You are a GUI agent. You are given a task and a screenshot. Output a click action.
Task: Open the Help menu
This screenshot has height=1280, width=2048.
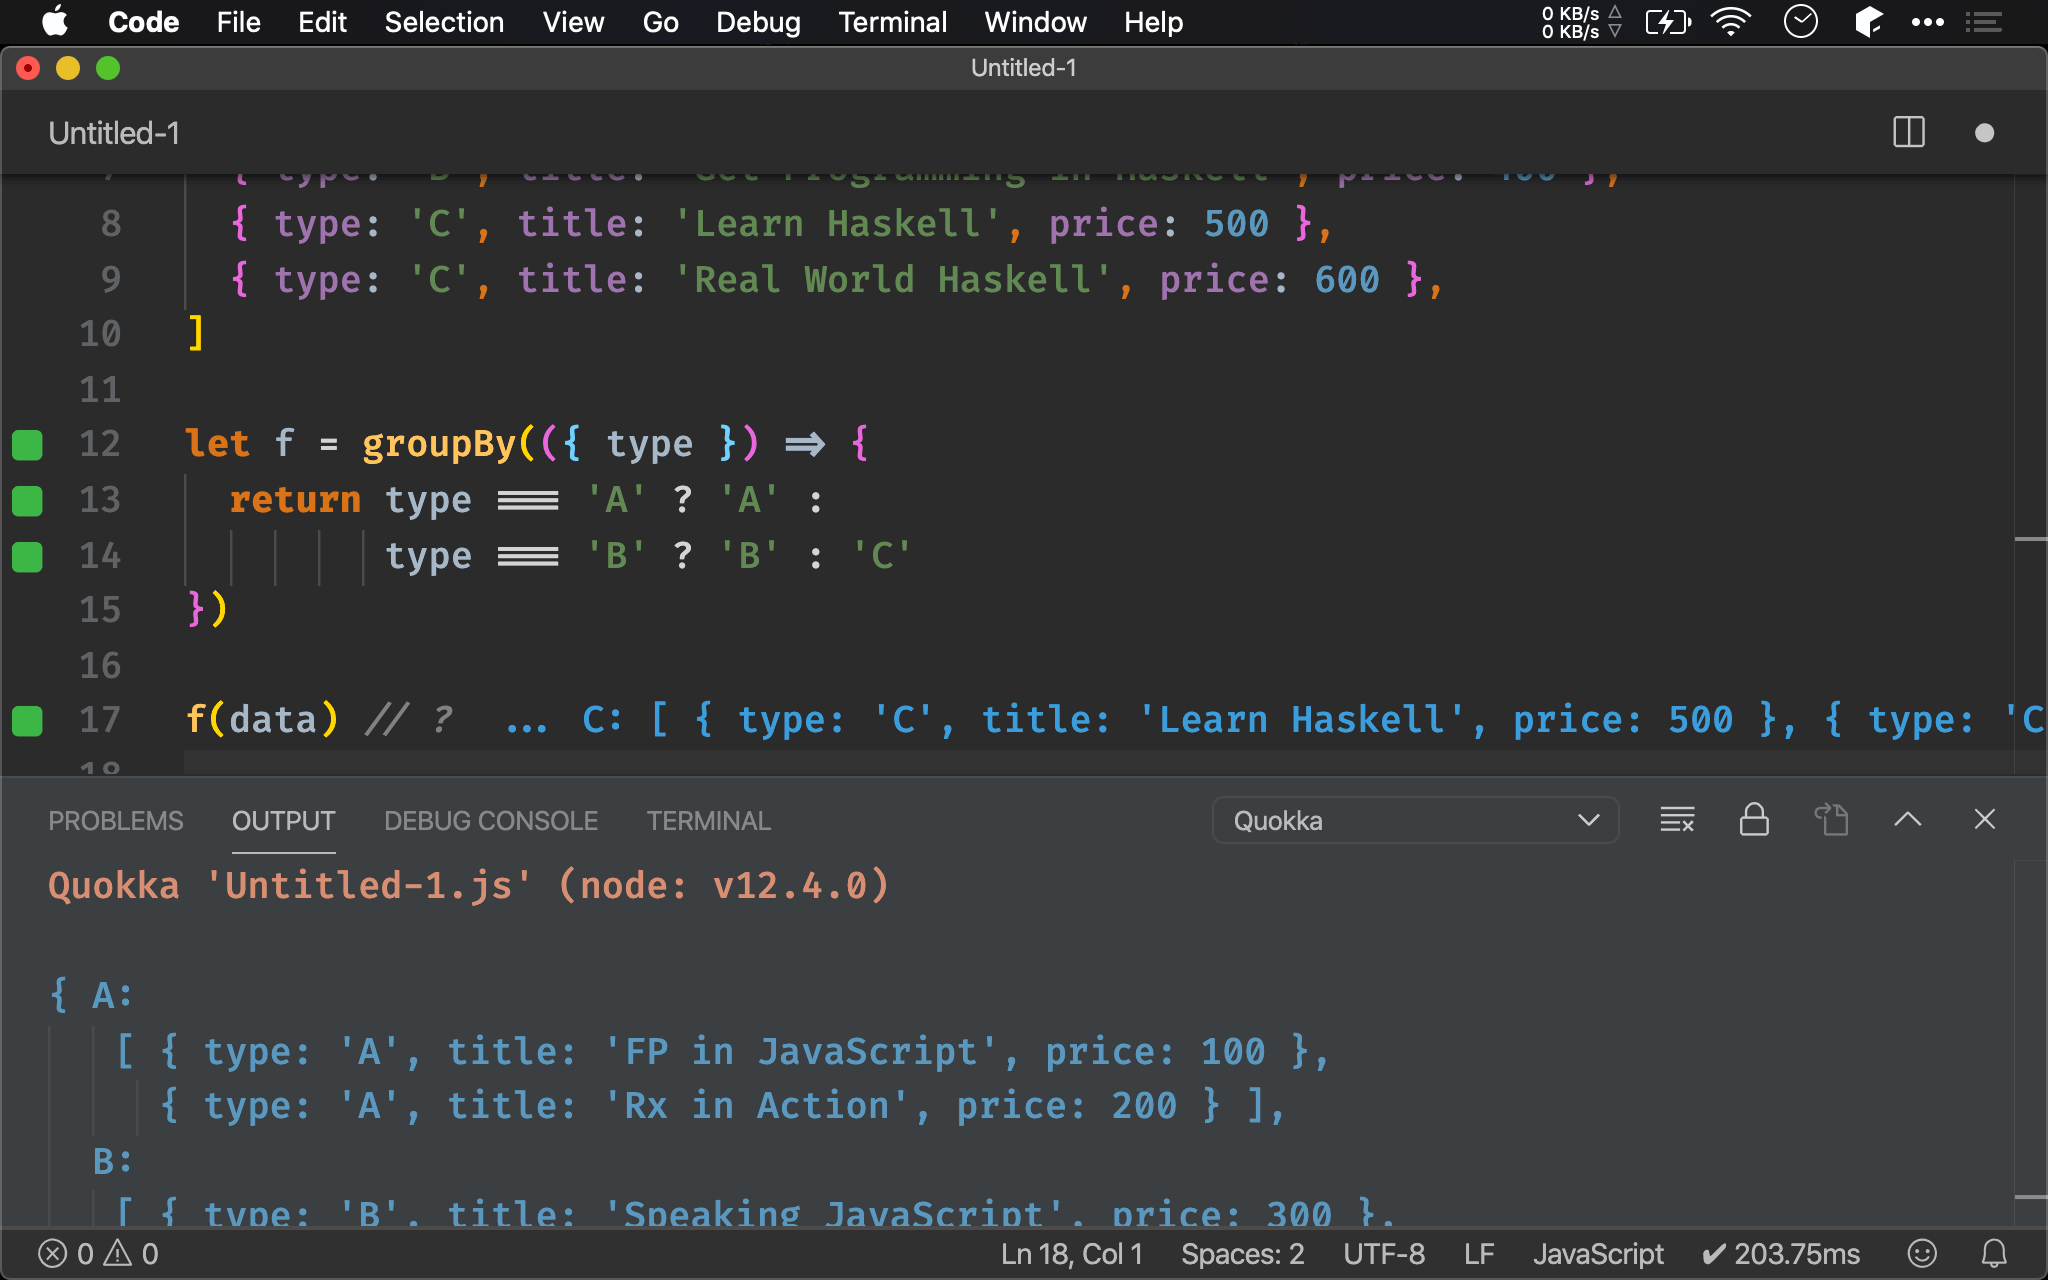click(1153, 22)
